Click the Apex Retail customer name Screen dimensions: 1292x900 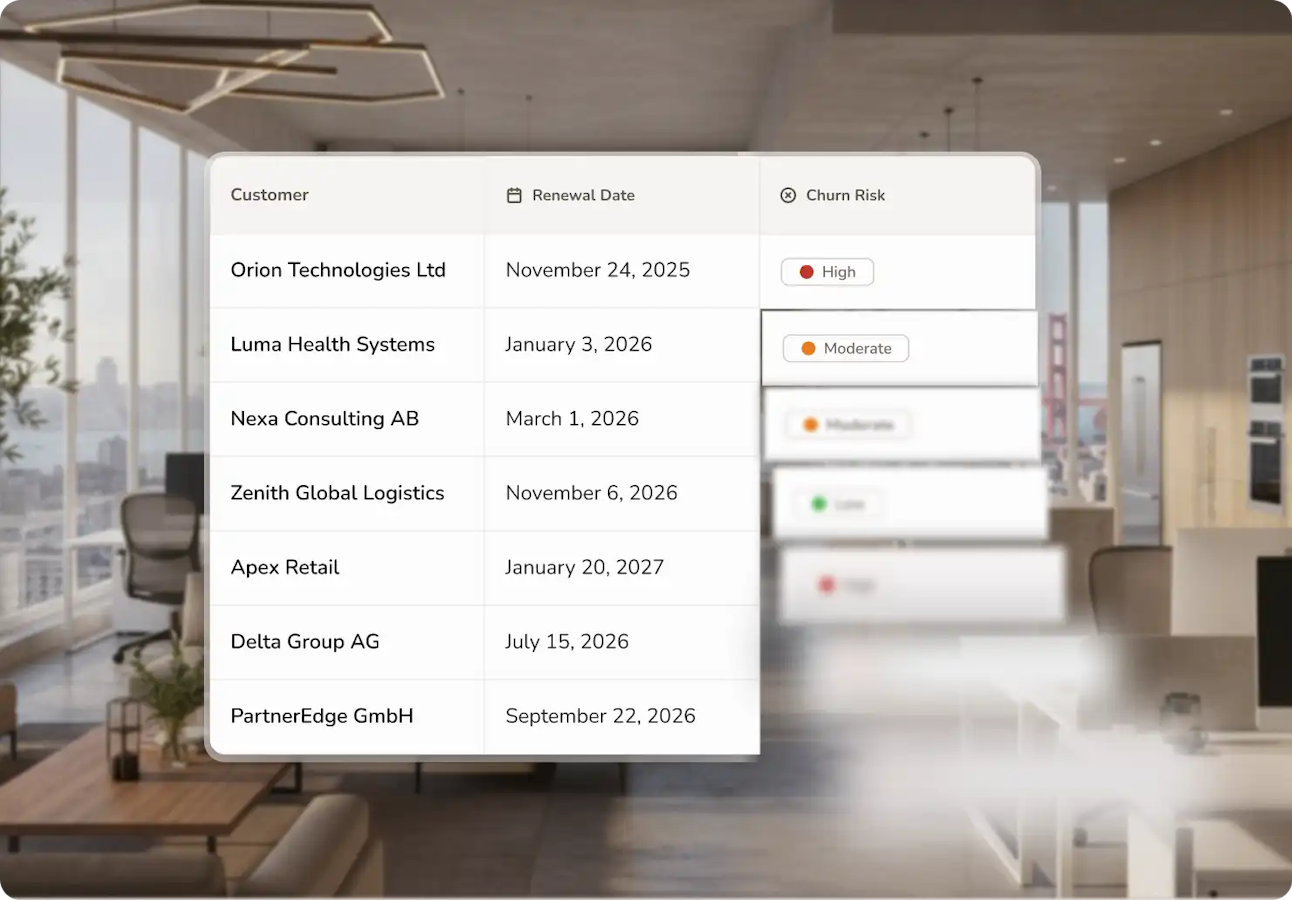coord(285,567)
